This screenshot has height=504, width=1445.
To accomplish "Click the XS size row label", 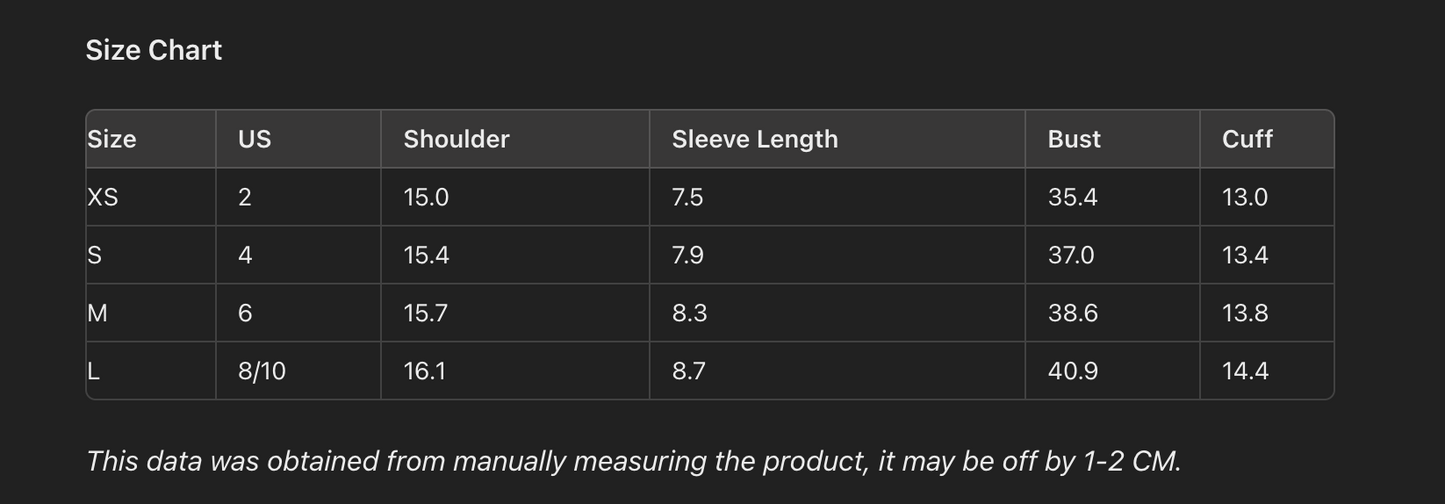I will click(103, 197).
